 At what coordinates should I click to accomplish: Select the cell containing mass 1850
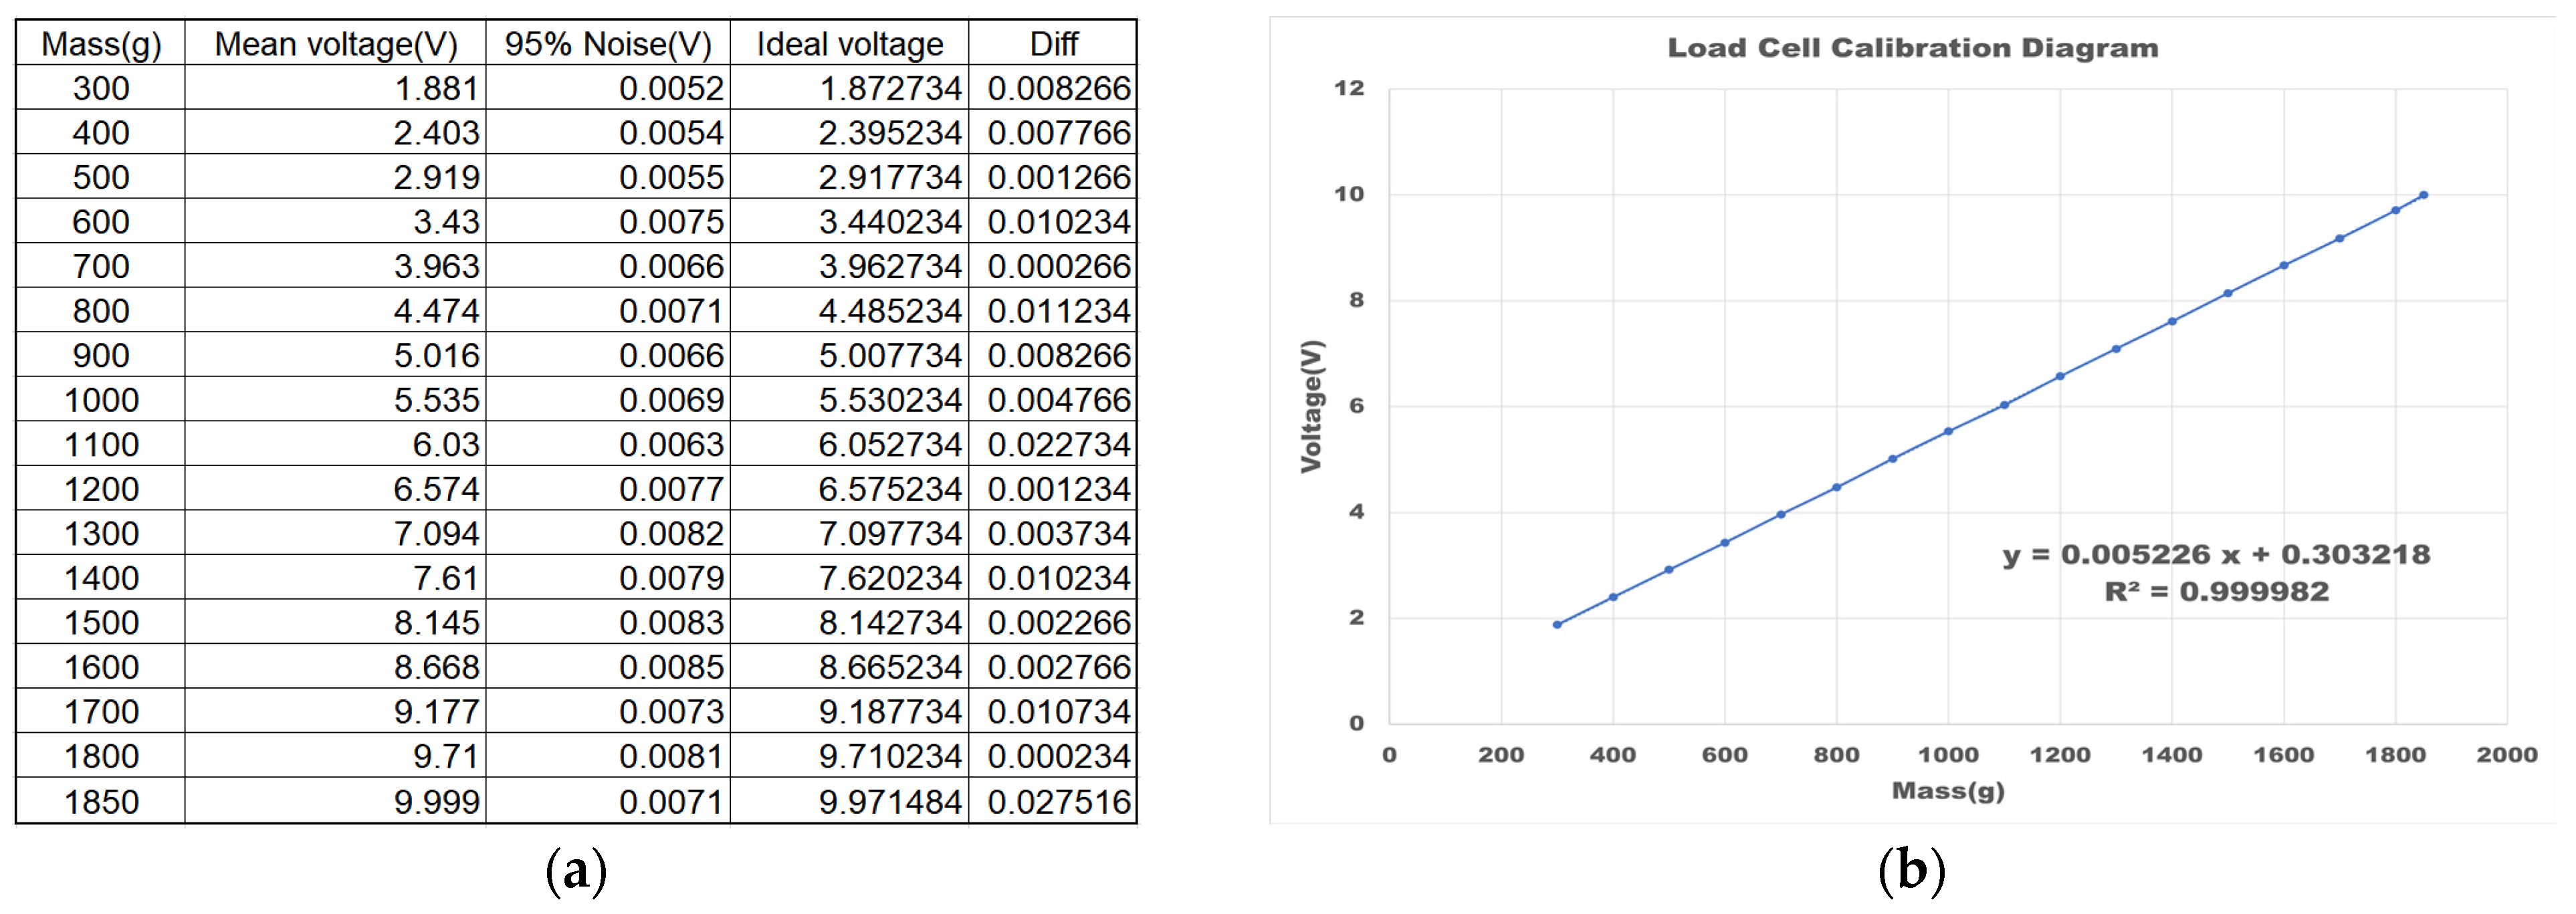tap(101, 801)
